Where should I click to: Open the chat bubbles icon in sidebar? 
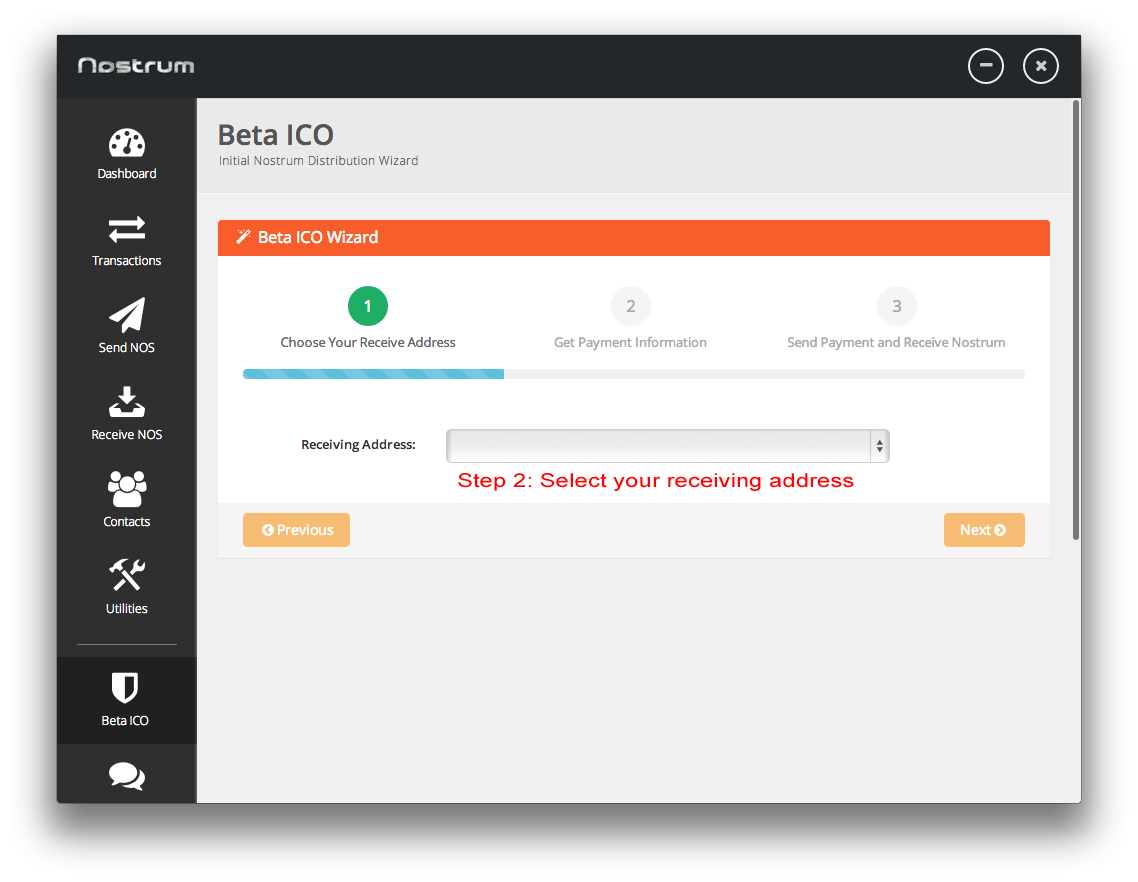[127, 776]
